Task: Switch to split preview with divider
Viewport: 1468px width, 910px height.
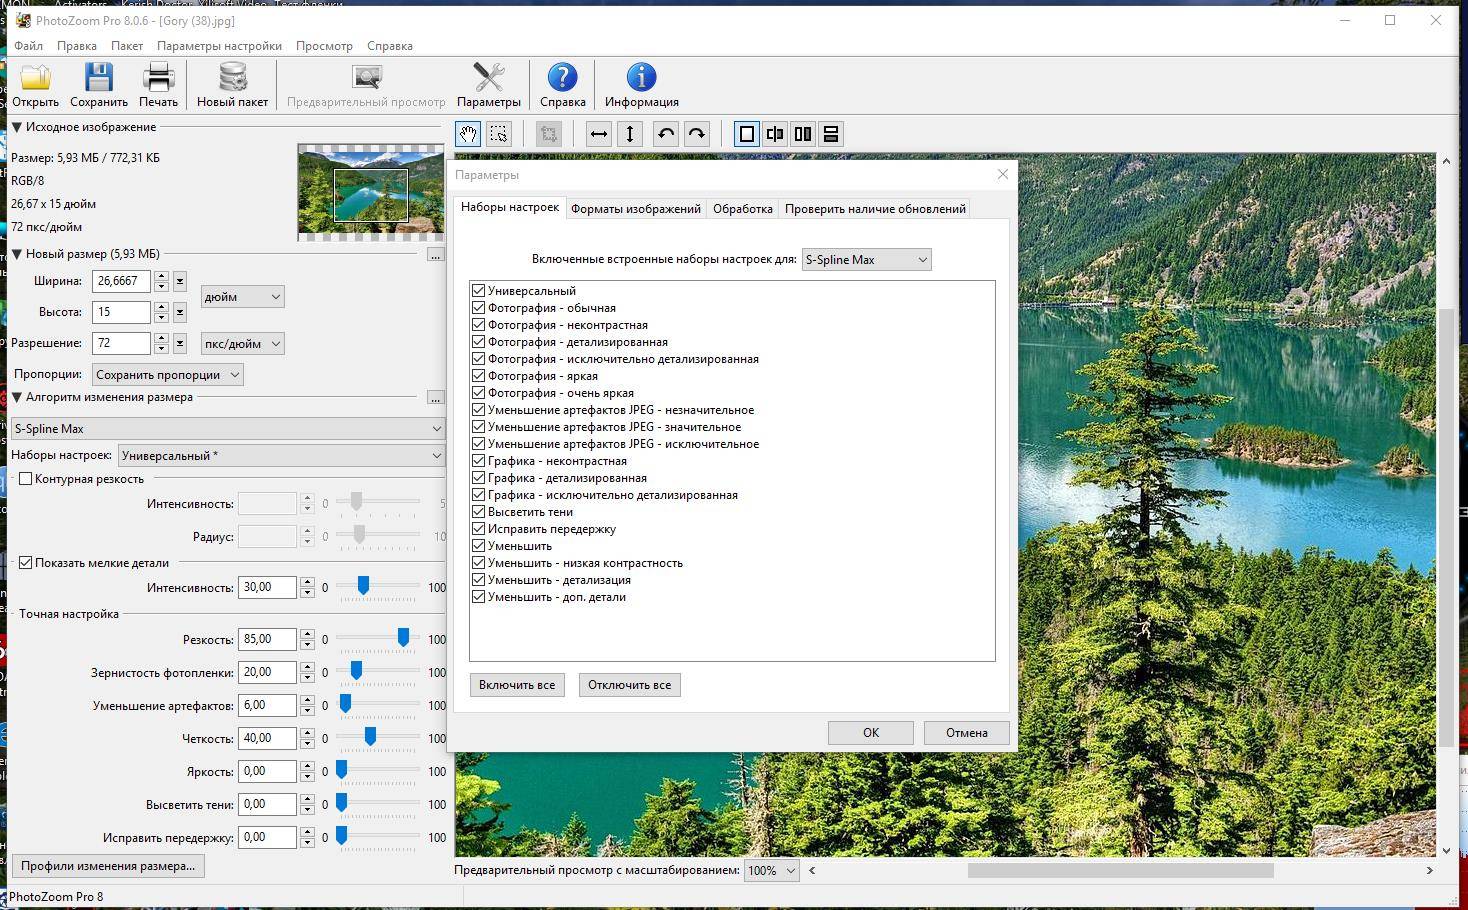Action: pos(775,134)
